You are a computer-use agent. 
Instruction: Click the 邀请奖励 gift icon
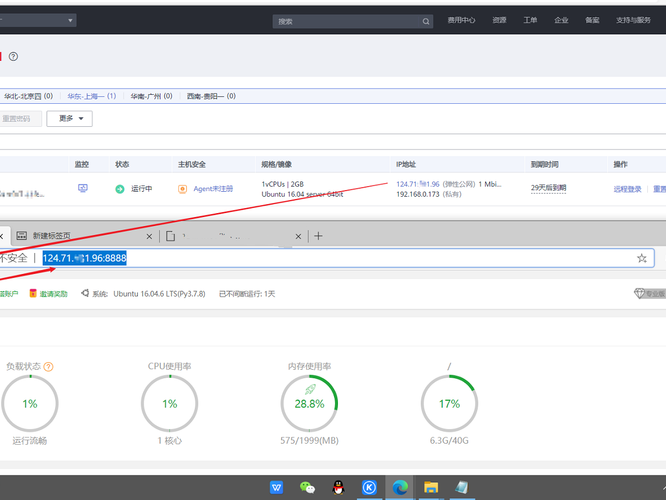point(33,294)
